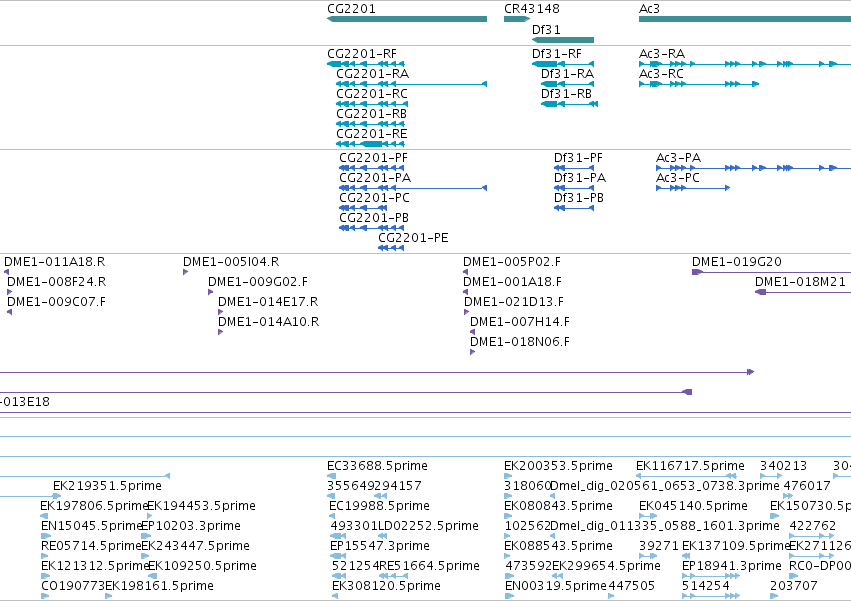Select EST EP15547.3prime
Viewport: 851px width, 601px height.
(x=379, y=546)
